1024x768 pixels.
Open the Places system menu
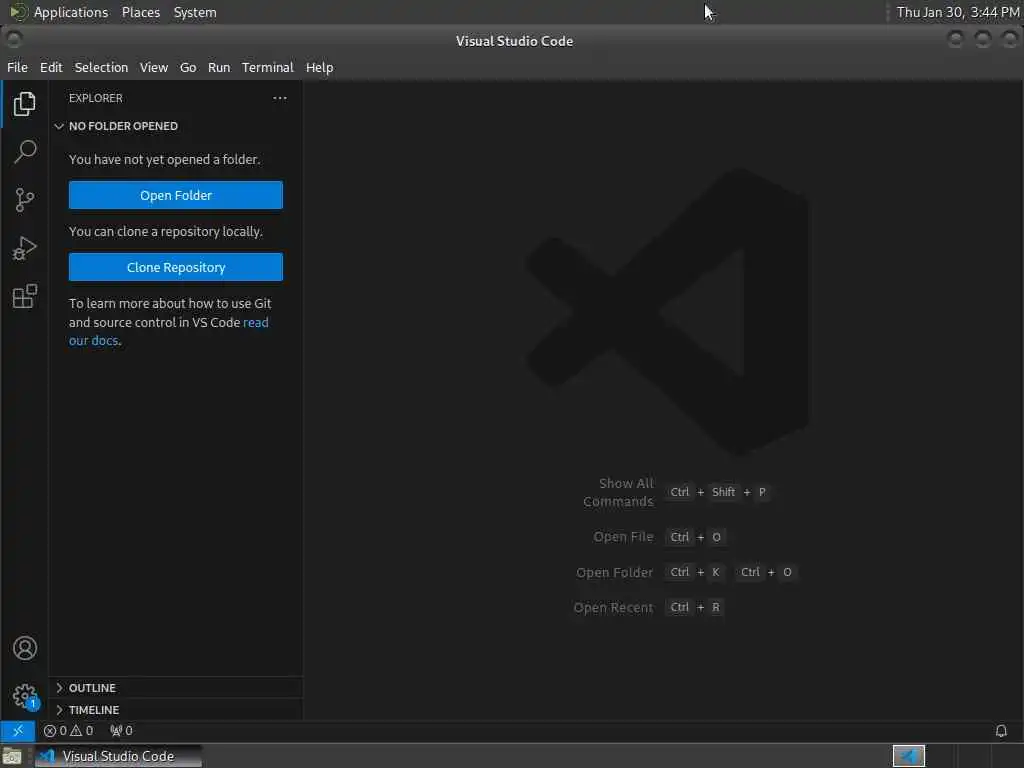(x=140, y=12)
